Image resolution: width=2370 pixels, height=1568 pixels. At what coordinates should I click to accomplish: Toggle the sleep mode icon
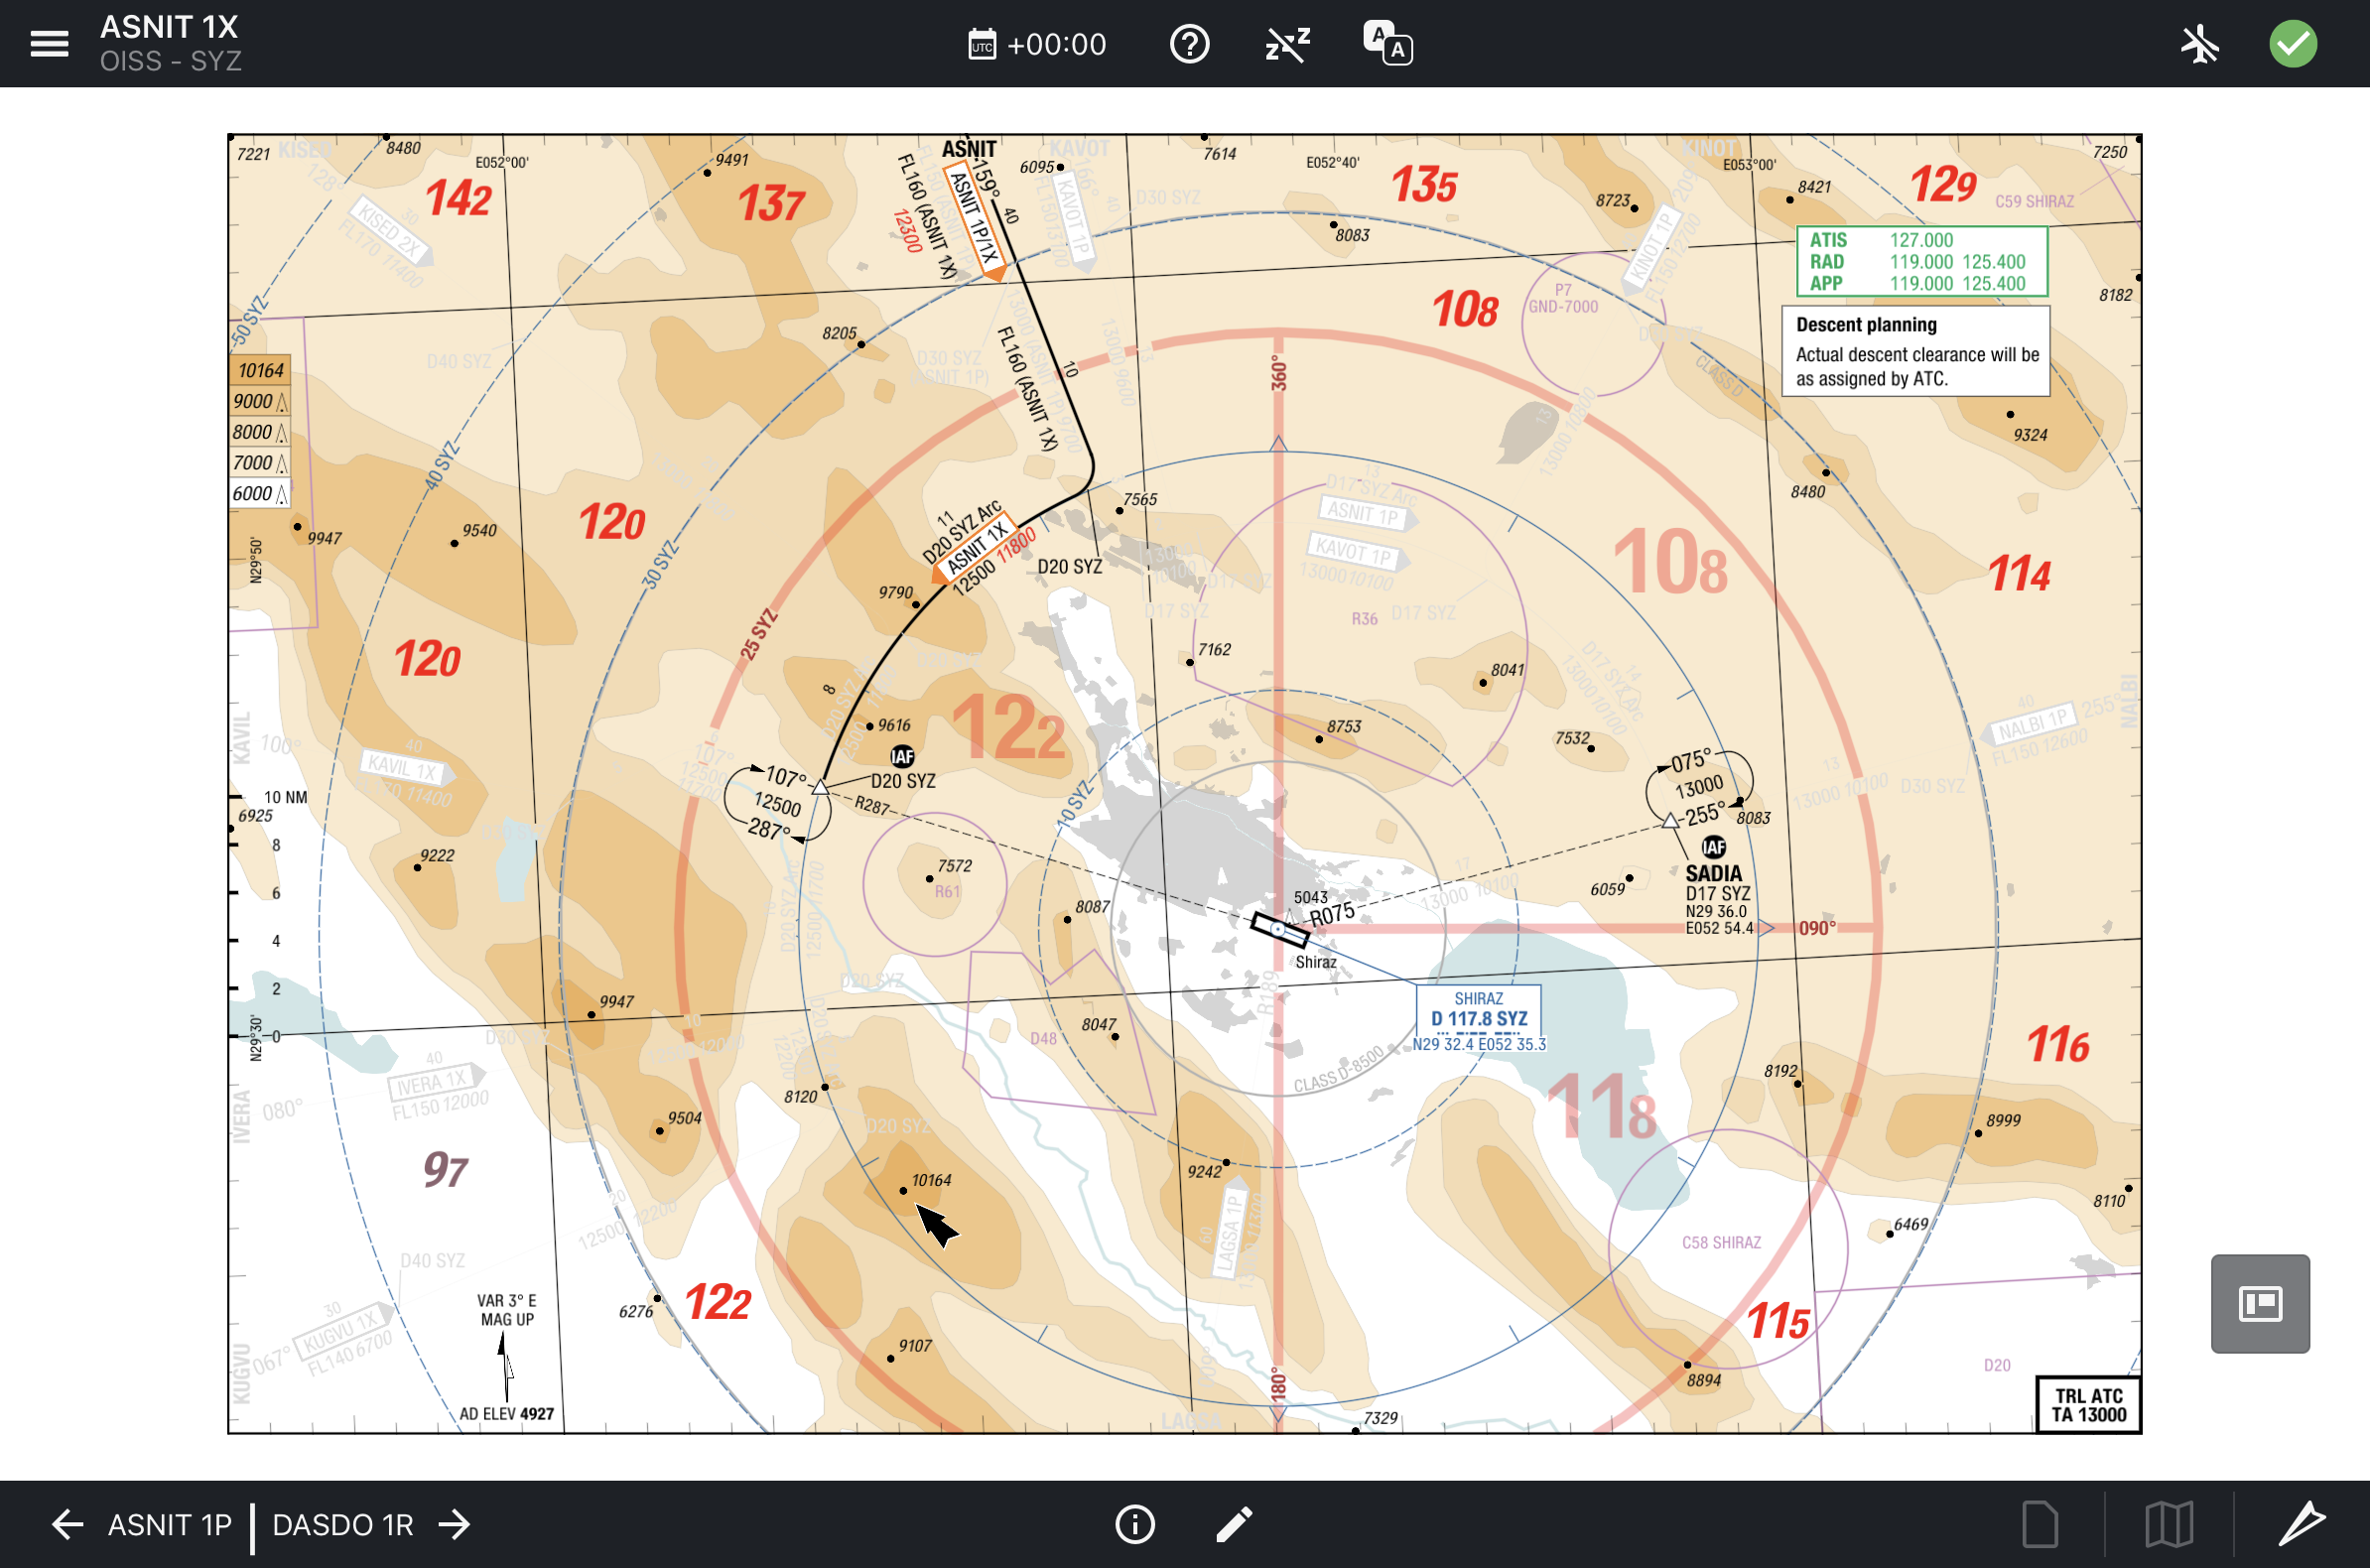point(1287,44)
